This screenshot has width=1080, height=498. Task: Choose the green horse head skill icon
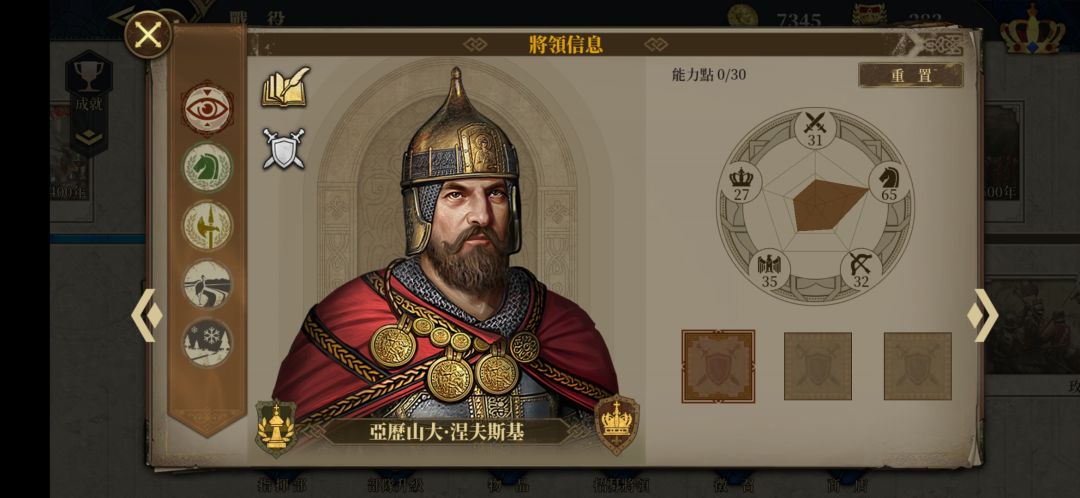click(x=207, y=167)
